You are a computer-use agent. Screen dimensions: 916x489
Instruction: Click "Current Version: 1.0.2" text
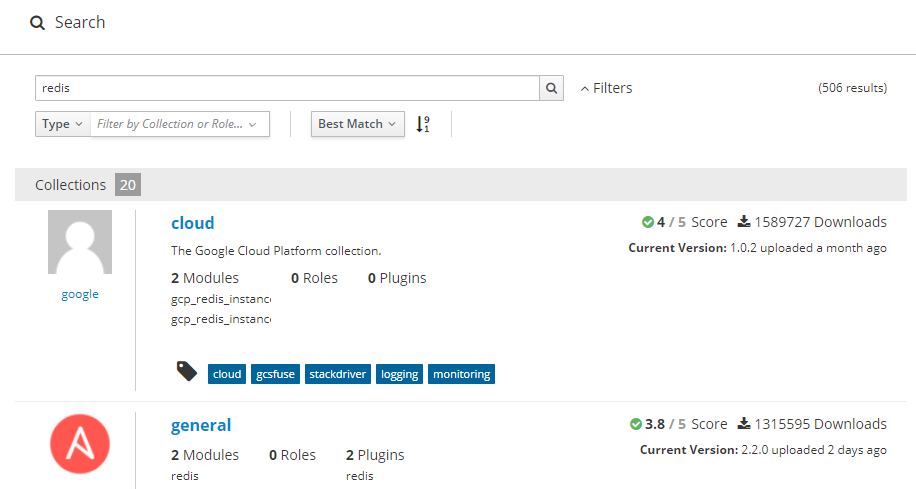(x=692, y=248)
